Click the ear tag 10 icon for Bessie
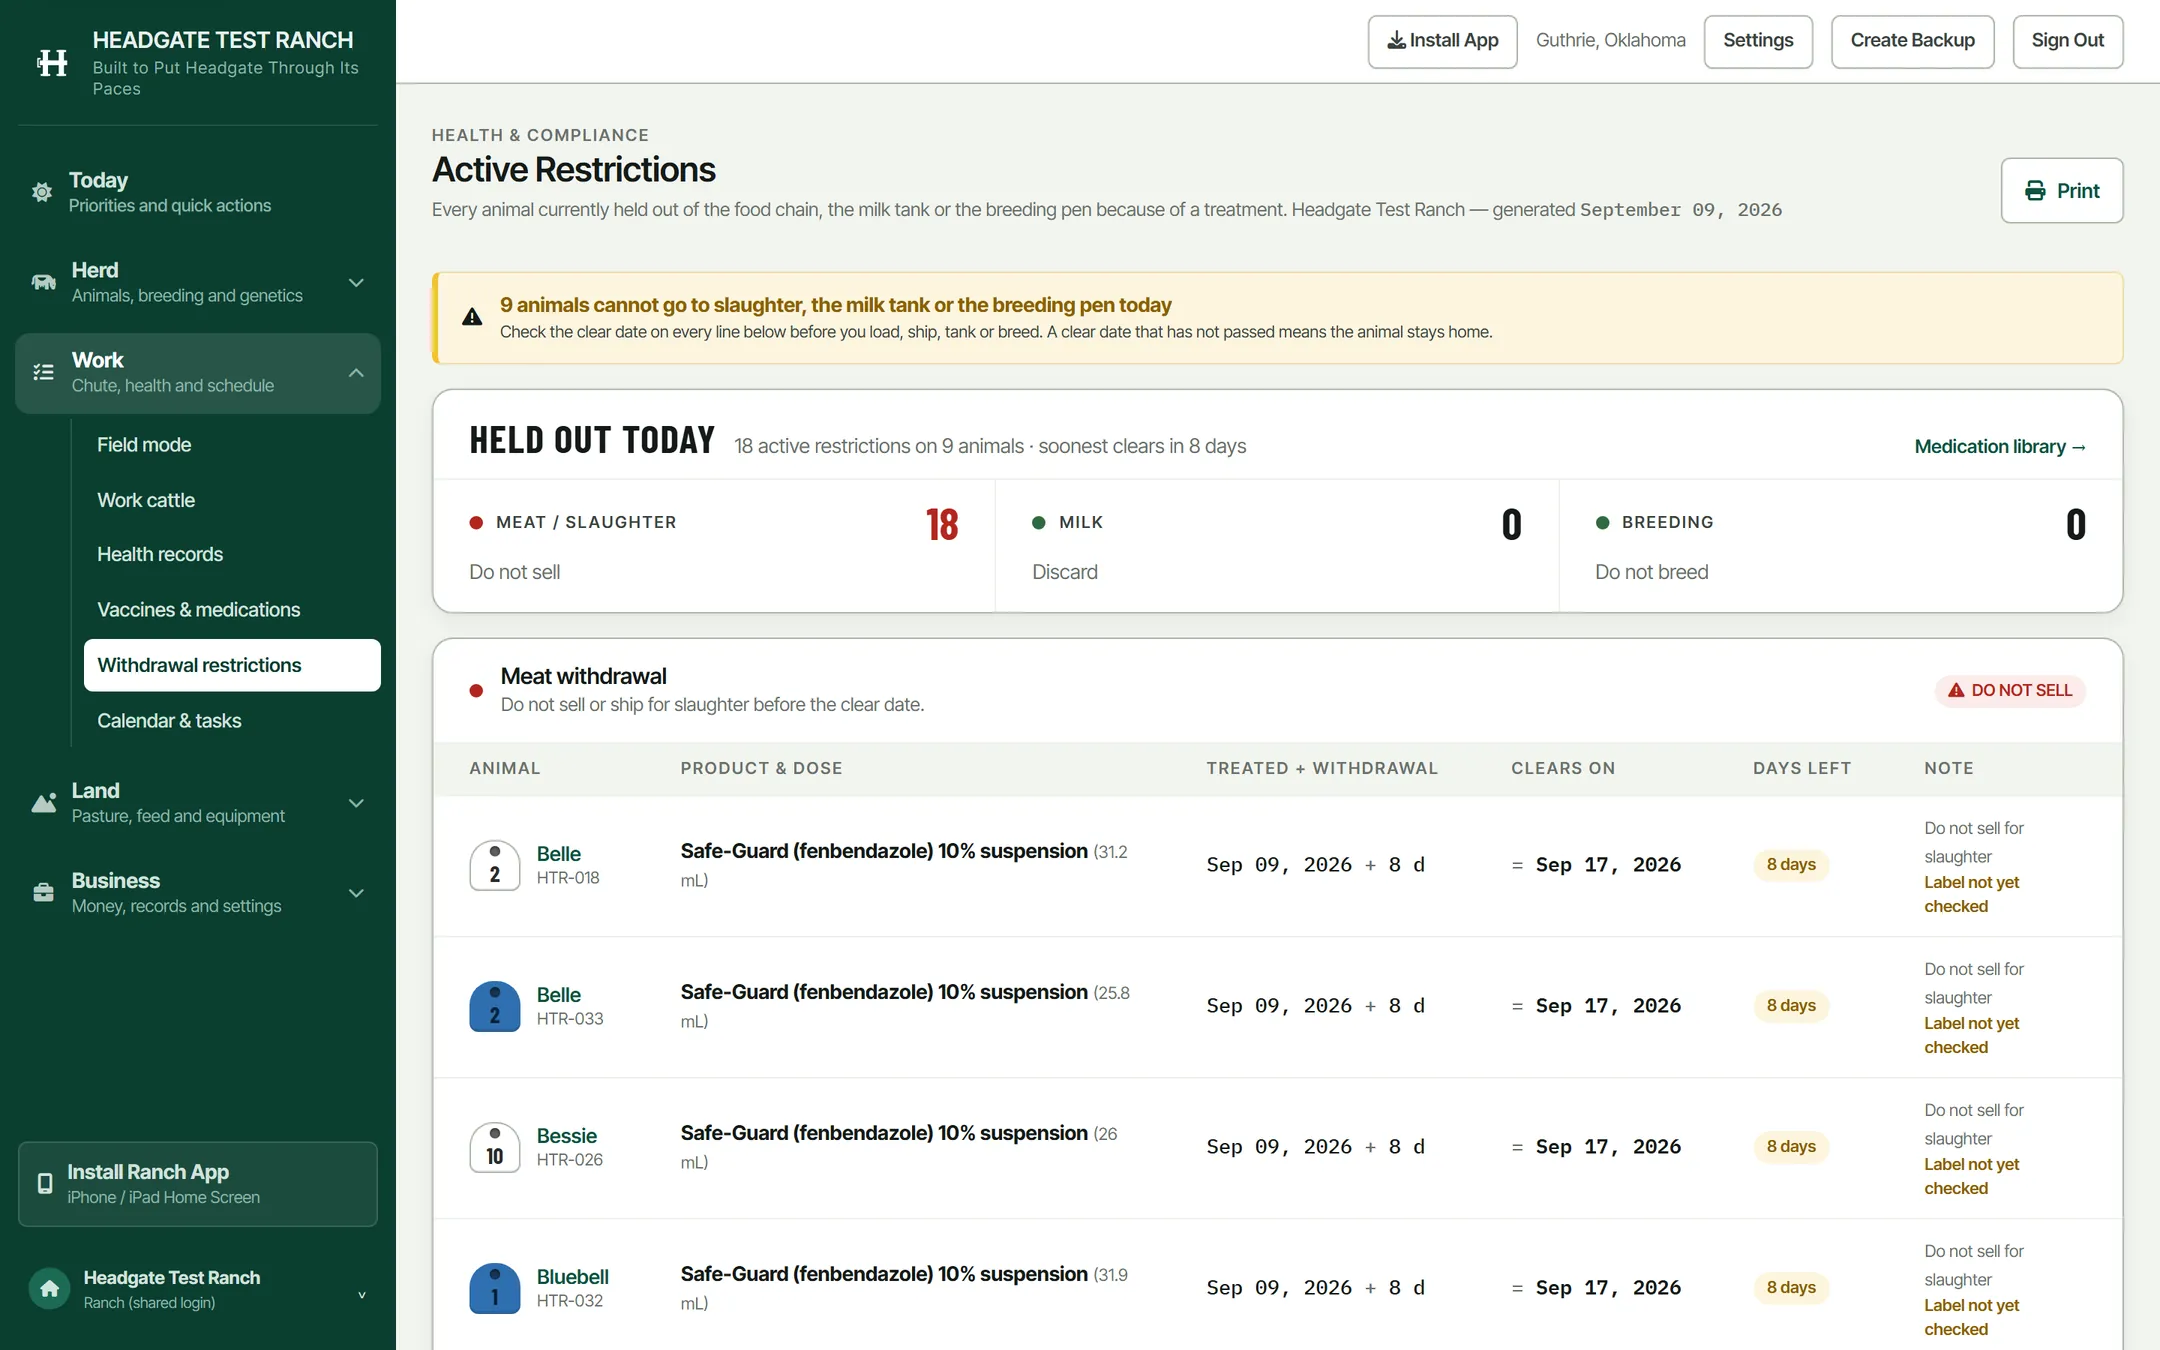2160x1350 pixels. coord(495,1147)
